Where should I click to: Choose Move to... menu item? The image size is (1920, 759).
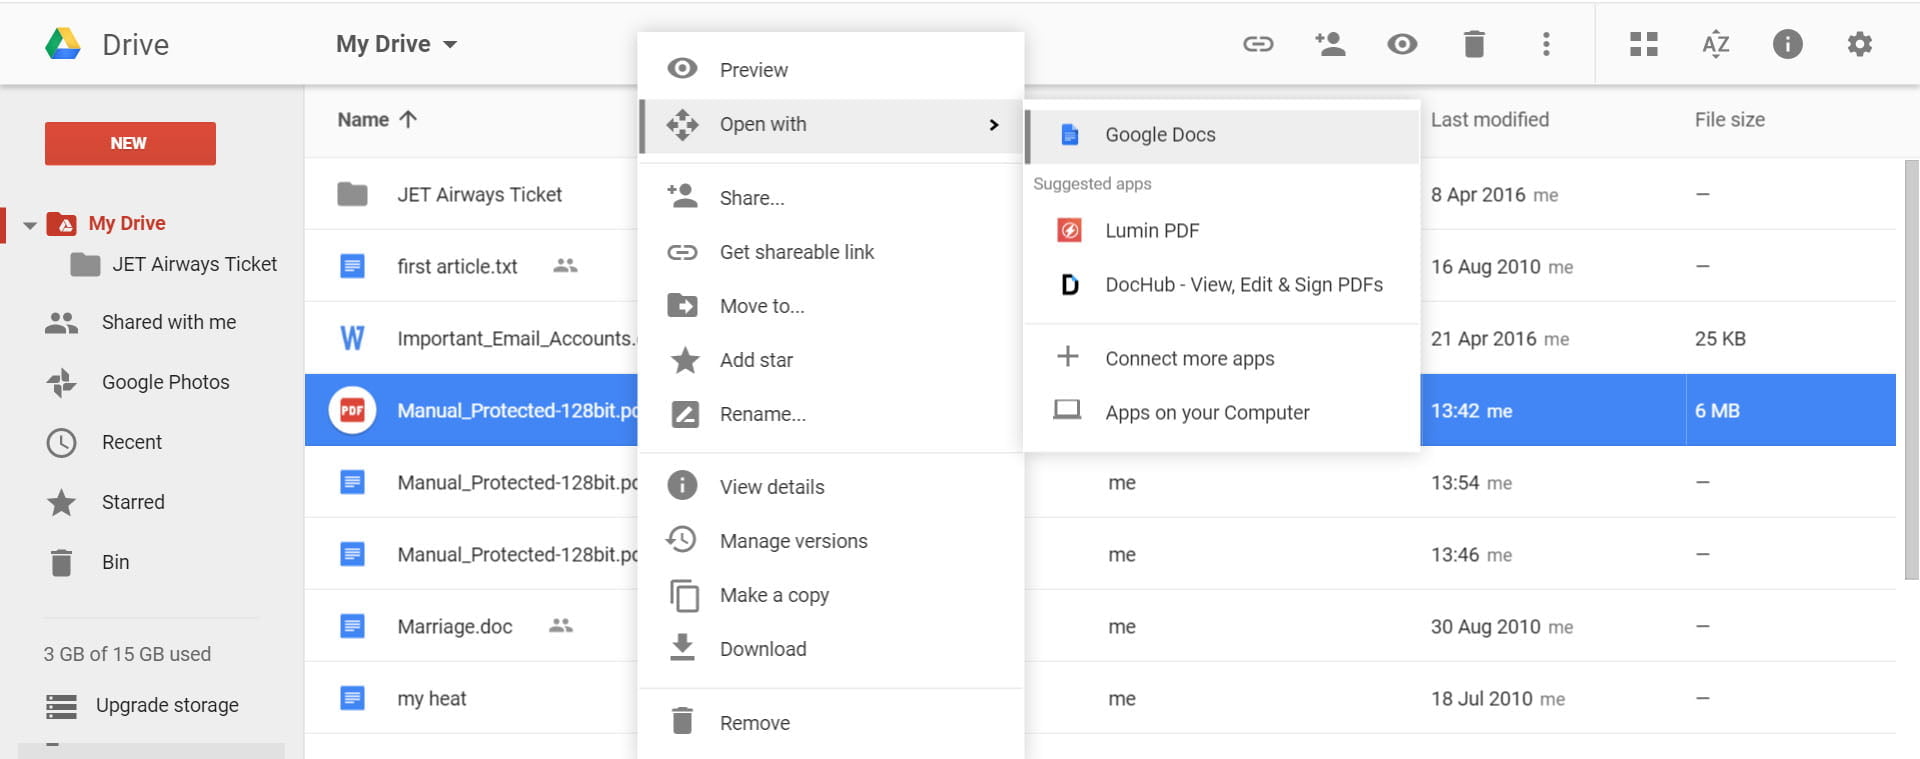(x=830, y=306)
